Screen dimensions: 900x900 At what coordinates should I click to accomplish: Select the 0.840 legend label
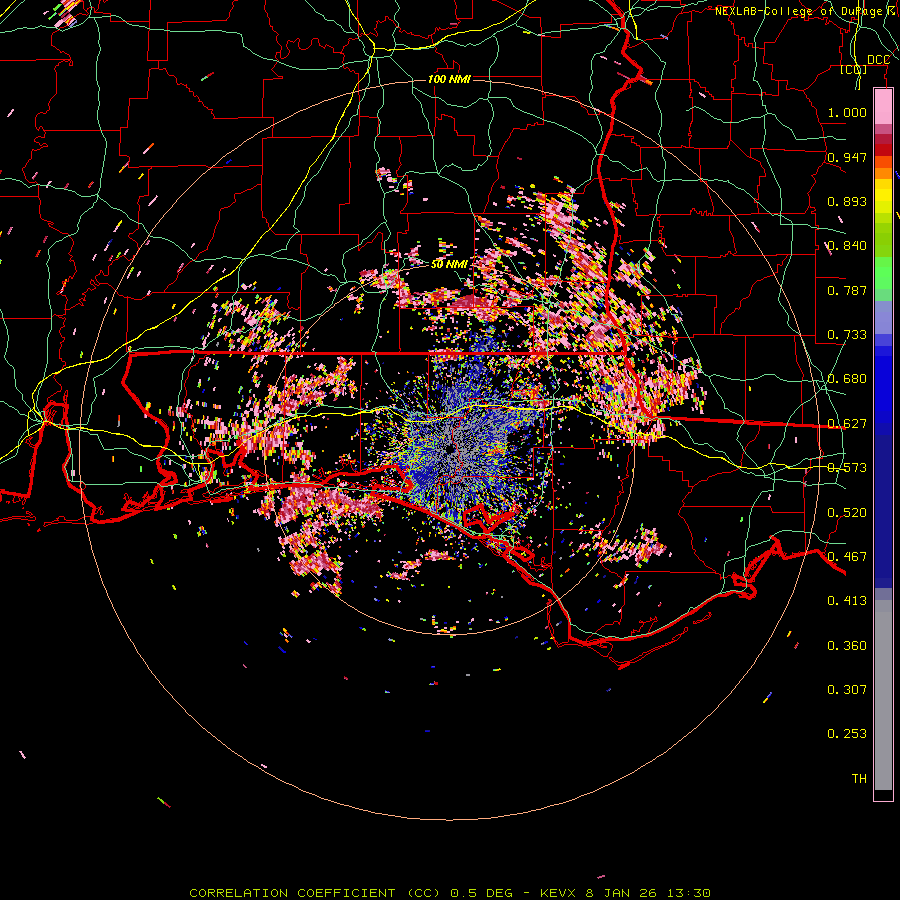[x=847, y=246]
